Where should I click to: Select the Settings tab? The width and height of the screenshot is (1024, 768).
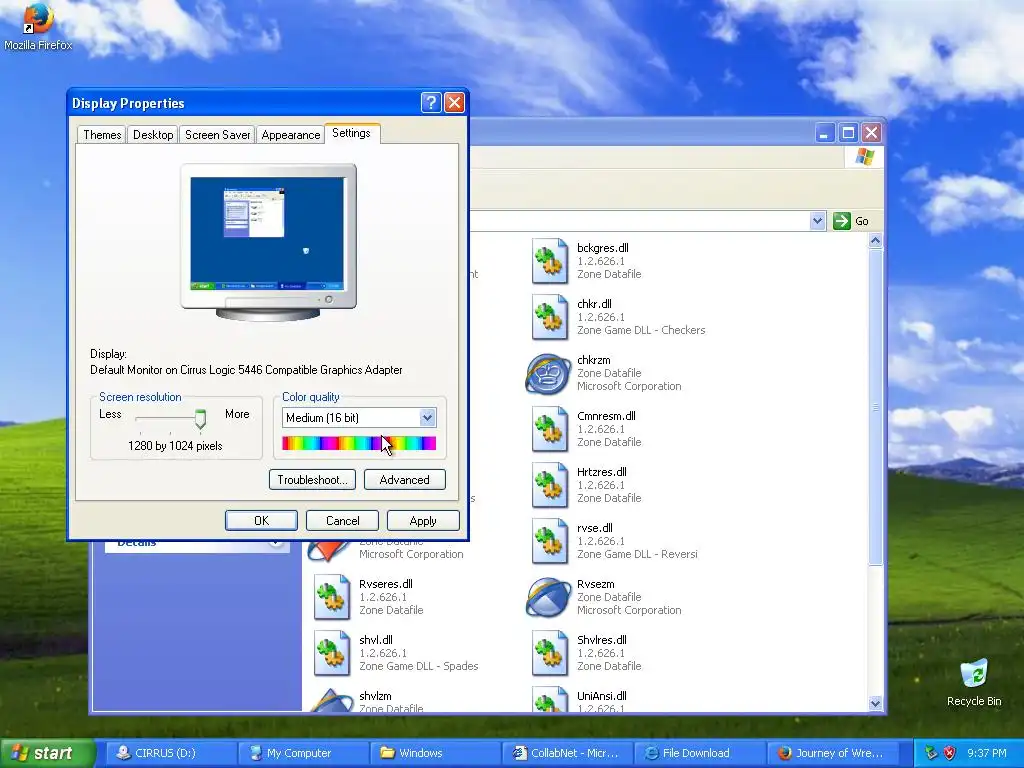point(351,133)
